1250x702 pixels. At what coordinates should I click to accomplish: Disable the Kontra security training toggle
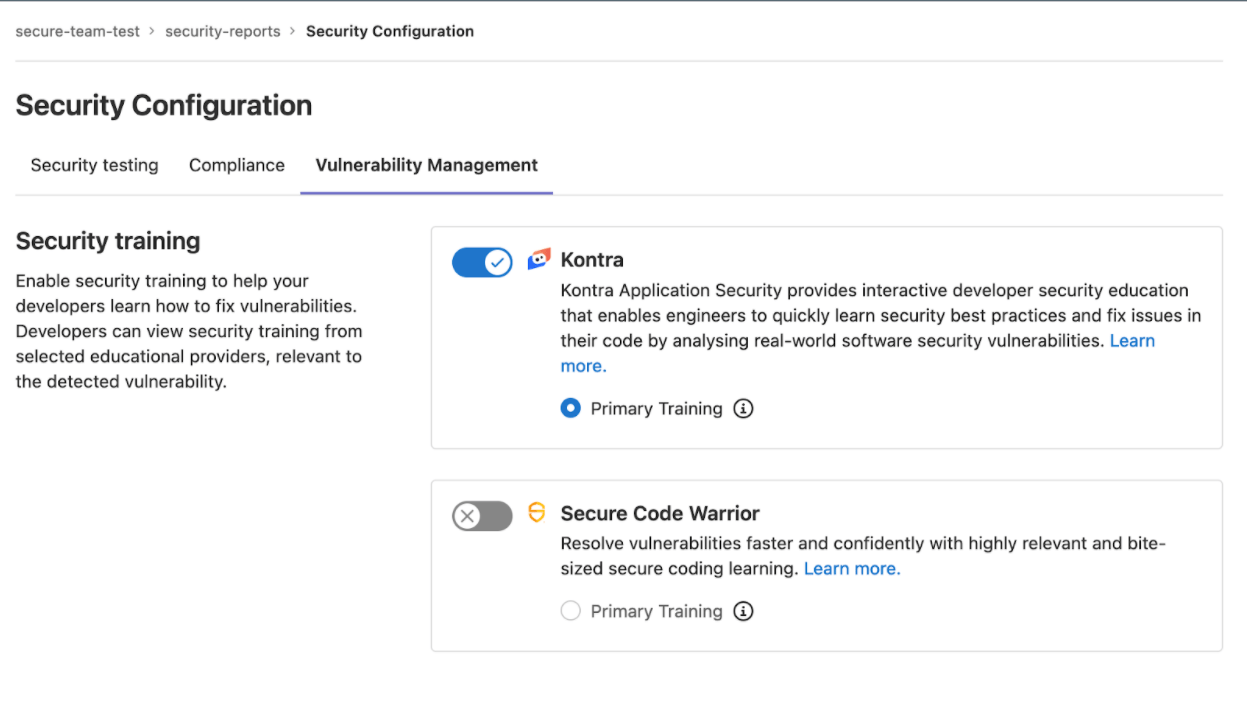tap(482, 261)
